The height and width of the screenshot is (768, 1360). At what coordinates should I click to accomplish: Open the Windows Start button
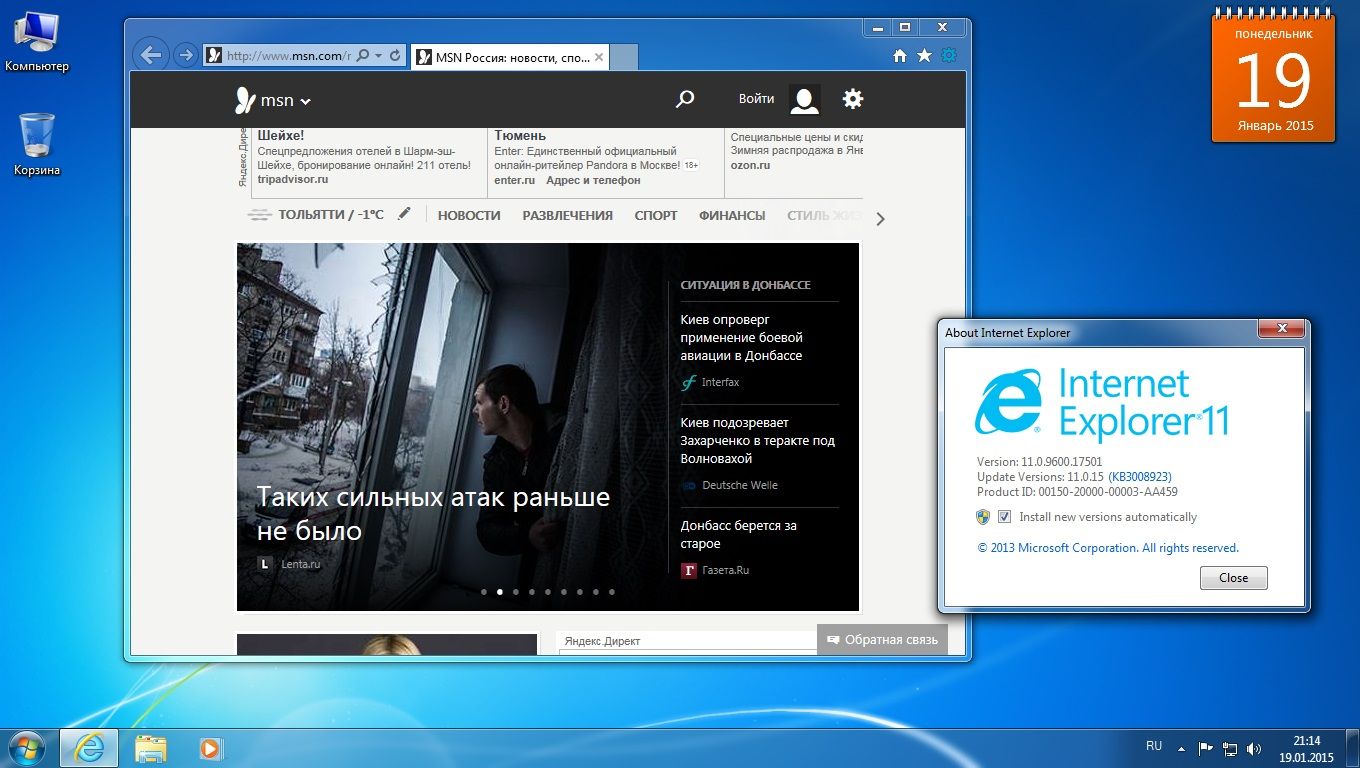(25, 747)
